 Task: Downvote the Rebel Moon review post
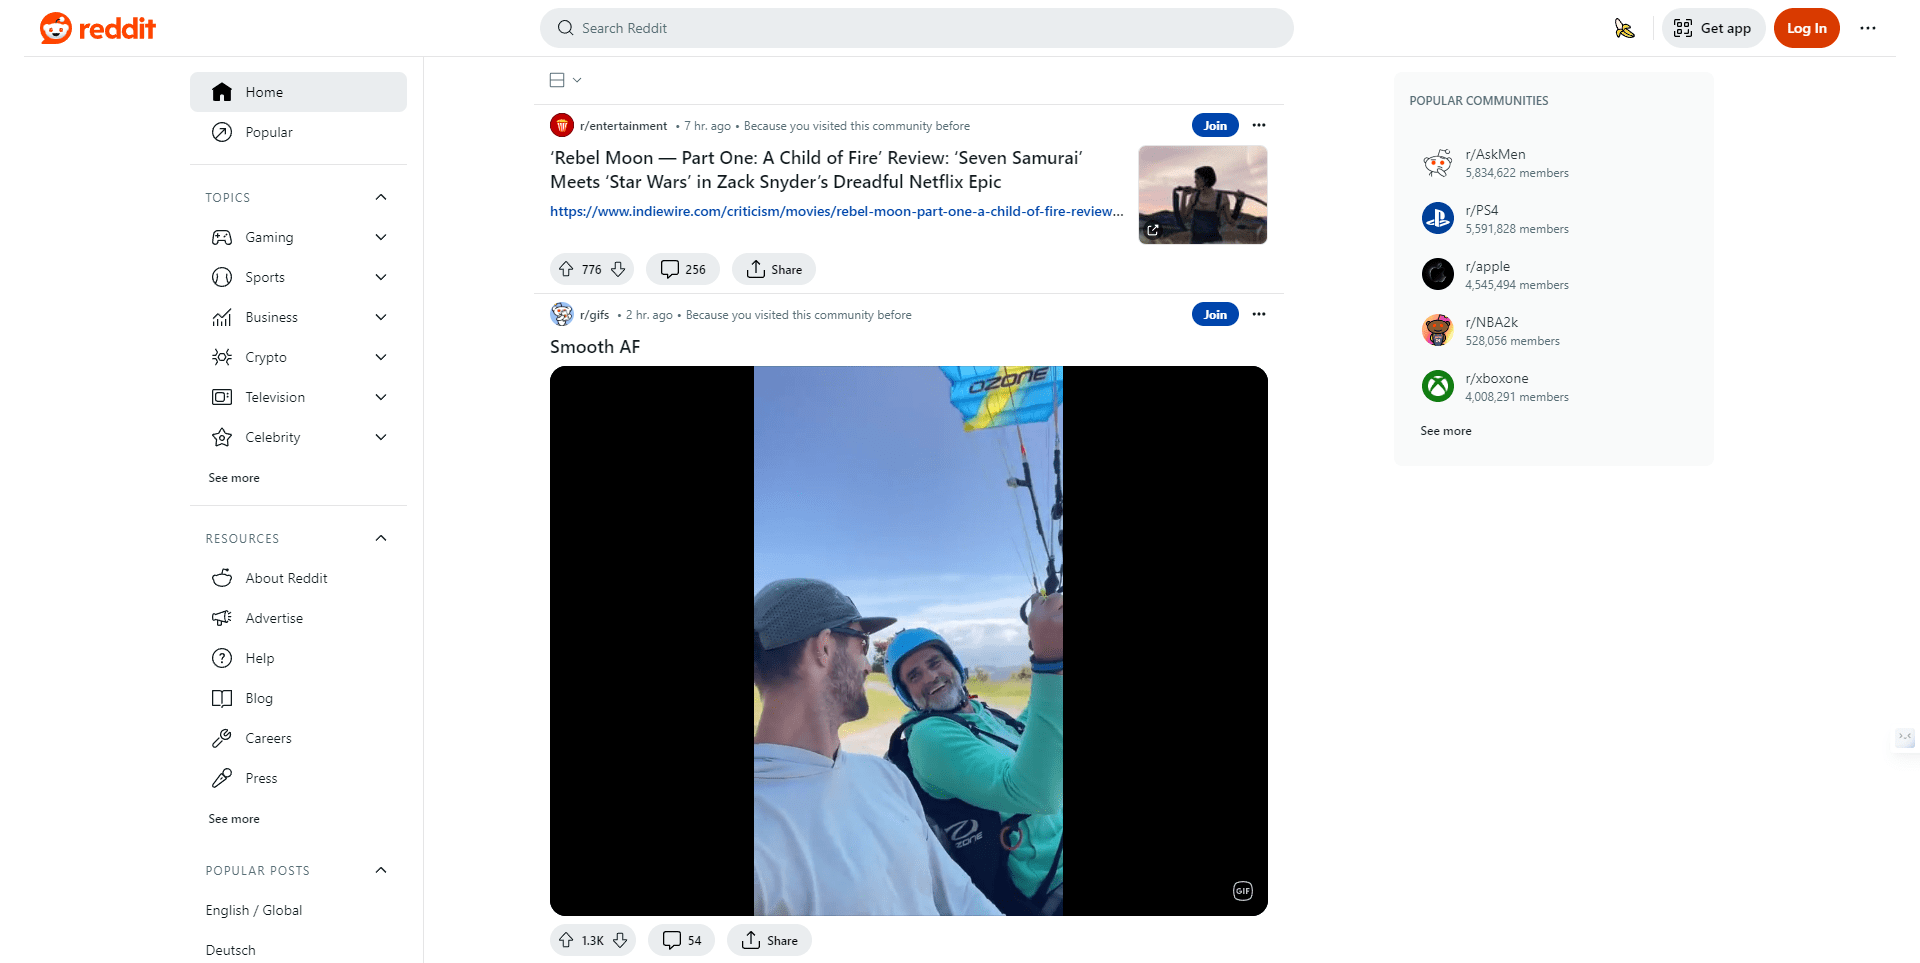click(x=618, y=269)
